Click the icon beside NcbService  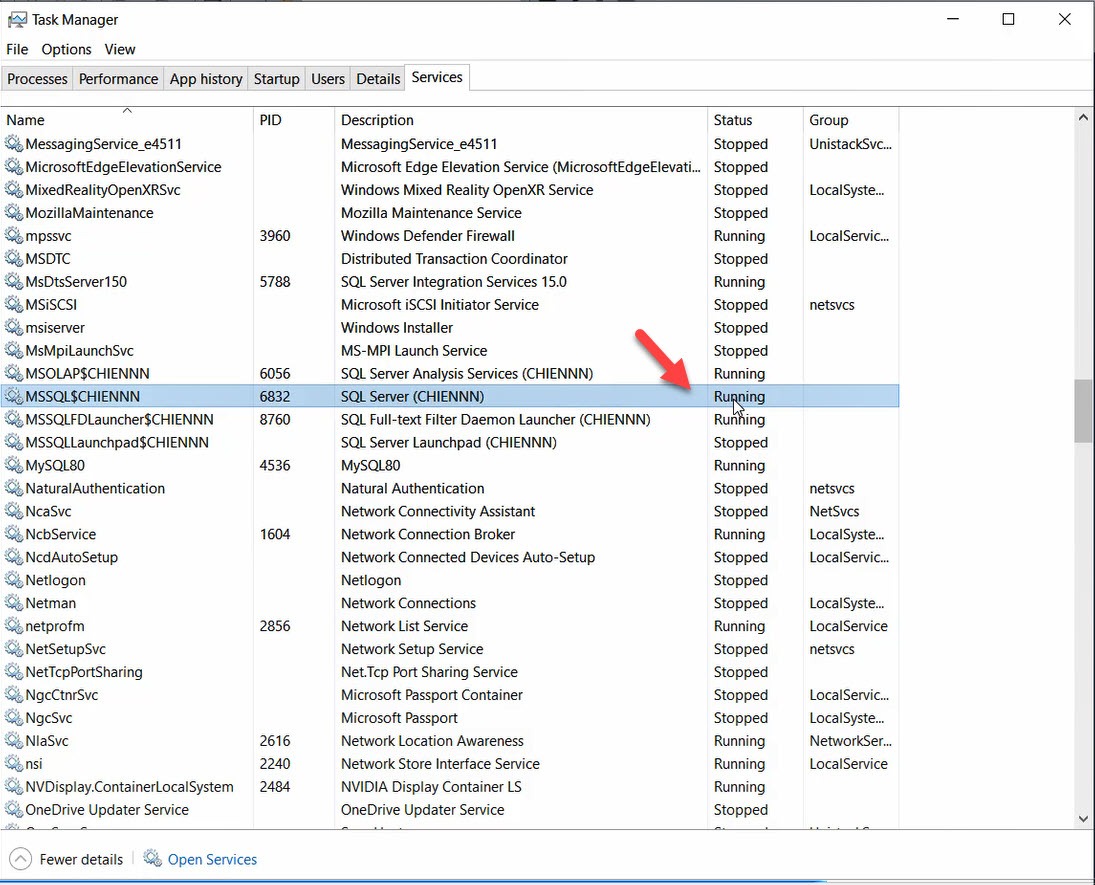click(x=14, y=534)
